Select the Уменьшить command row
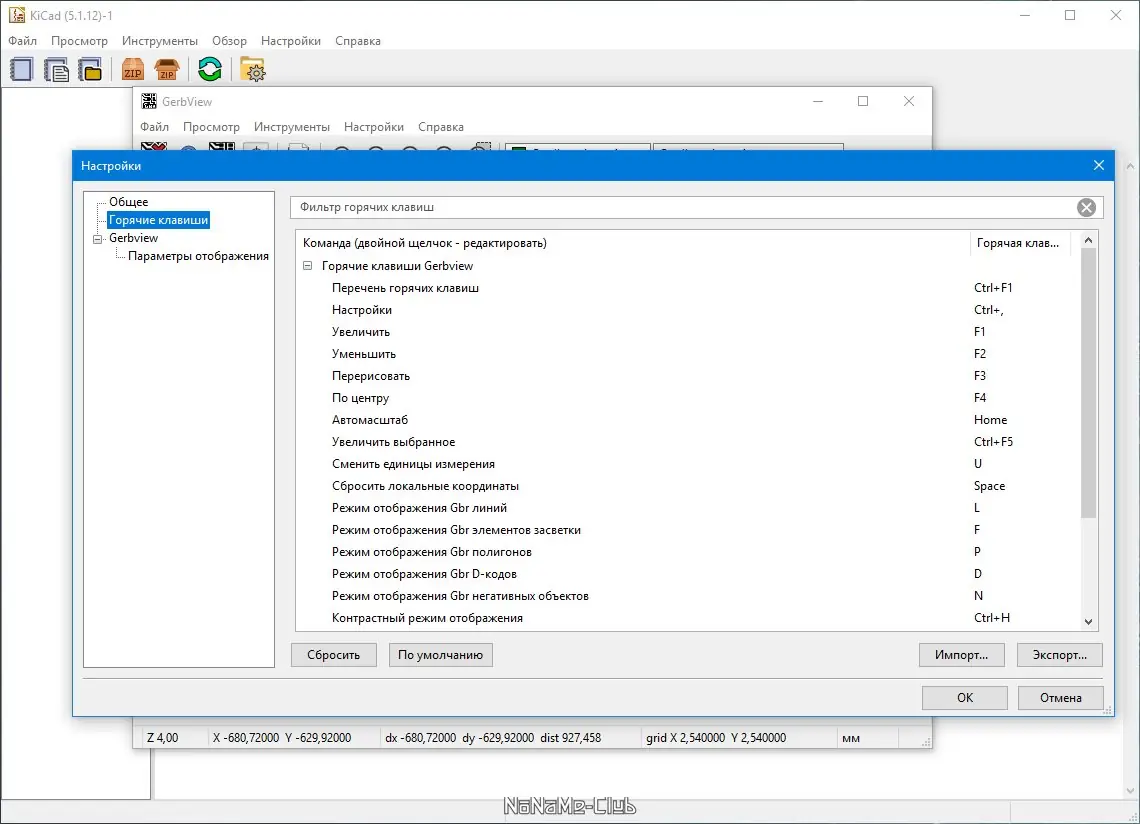The image size is (1140, 824). coord(689,354)
